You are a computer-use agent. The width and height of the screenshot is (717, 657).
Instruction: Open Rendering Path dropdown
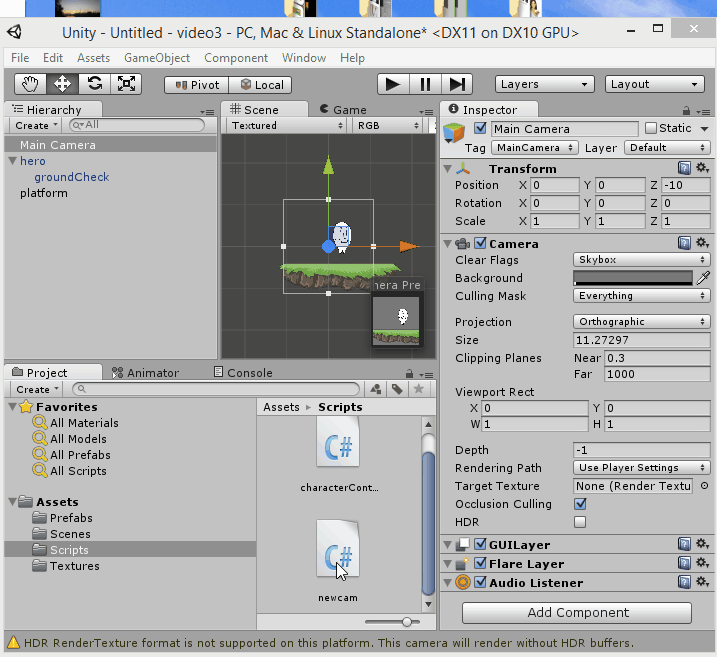(x=642, y=468)
